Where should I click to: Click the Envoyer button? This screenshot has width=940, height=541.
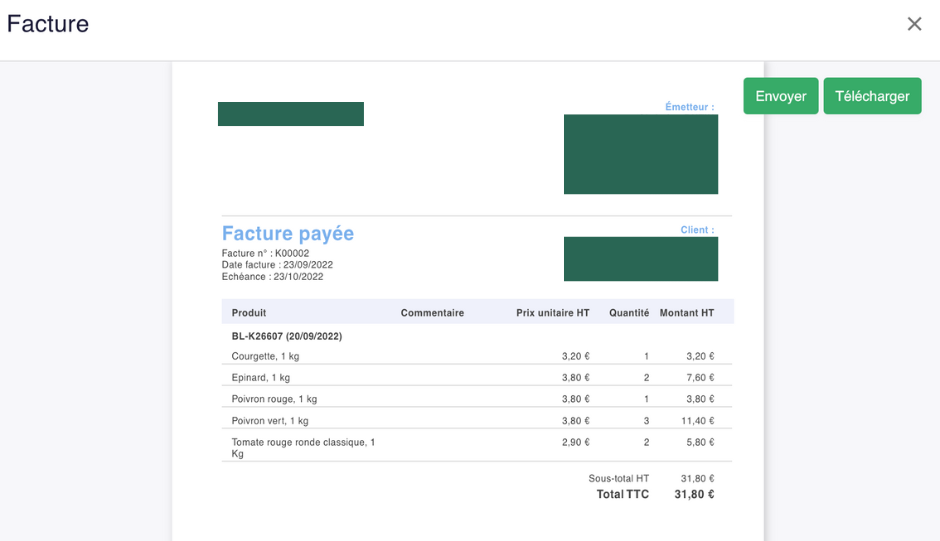(780, 96)
